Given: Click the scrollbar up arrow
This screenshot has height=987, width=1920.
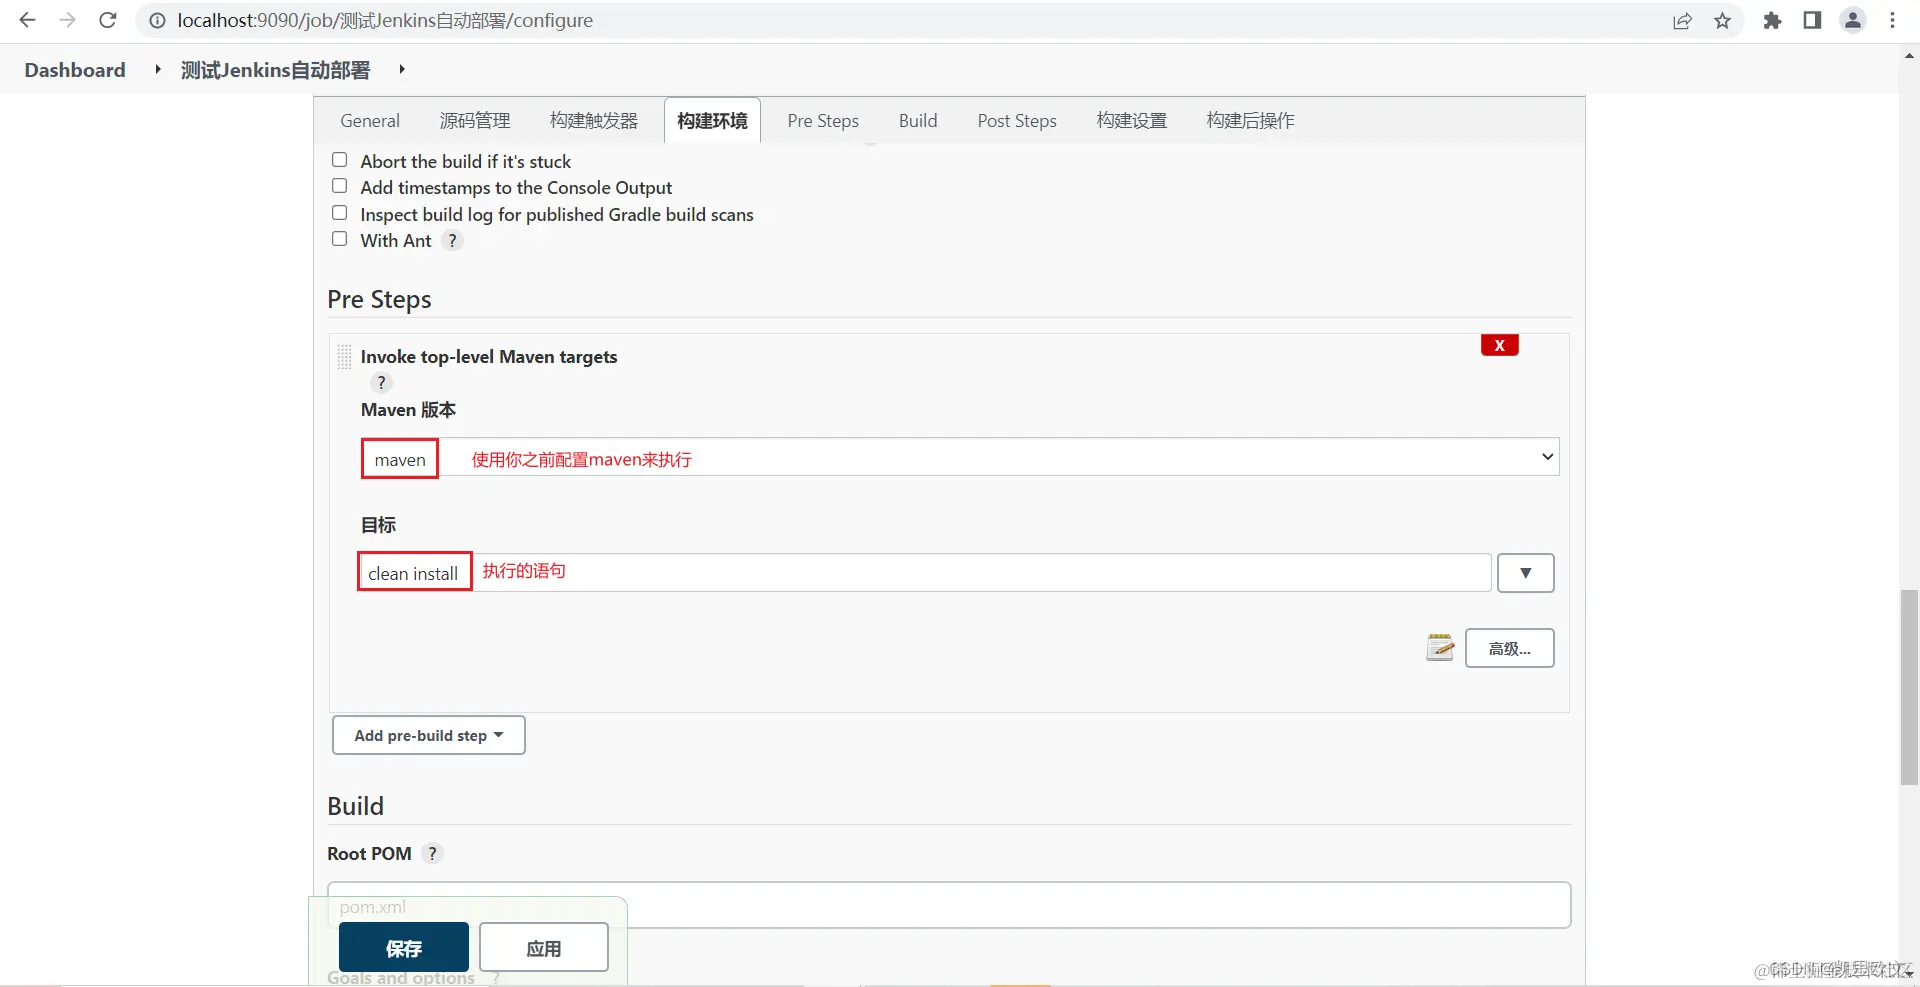Looking at the screenshot, I should 1909,56.
